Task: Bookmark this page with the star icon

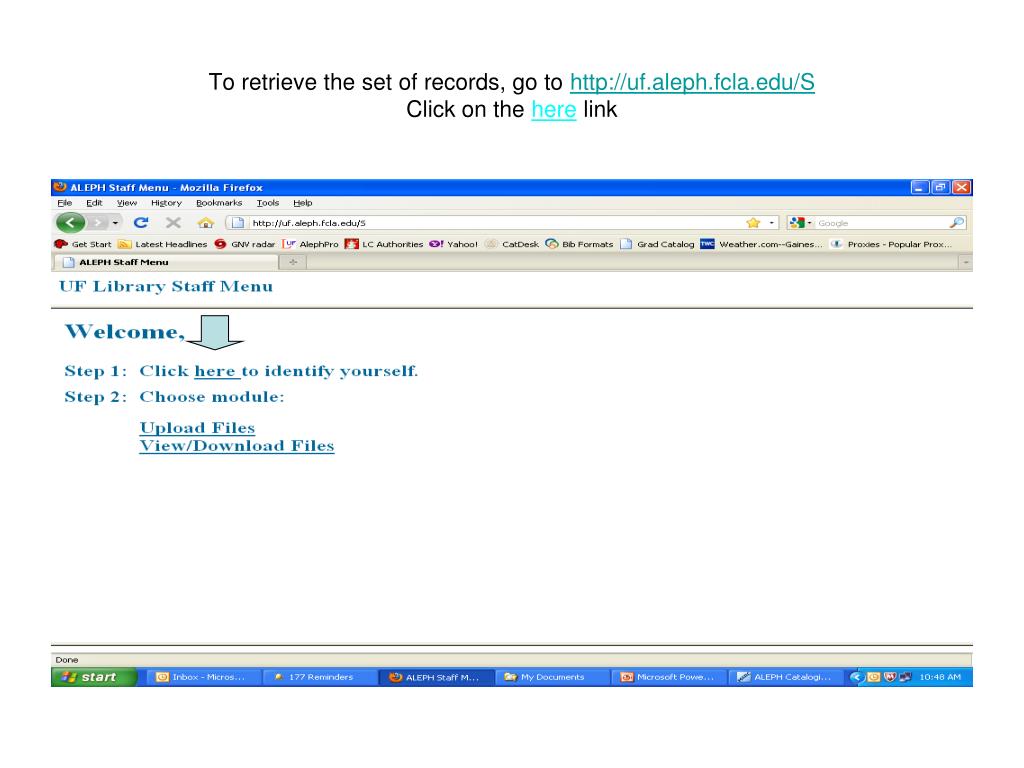Action: point(753,223)
